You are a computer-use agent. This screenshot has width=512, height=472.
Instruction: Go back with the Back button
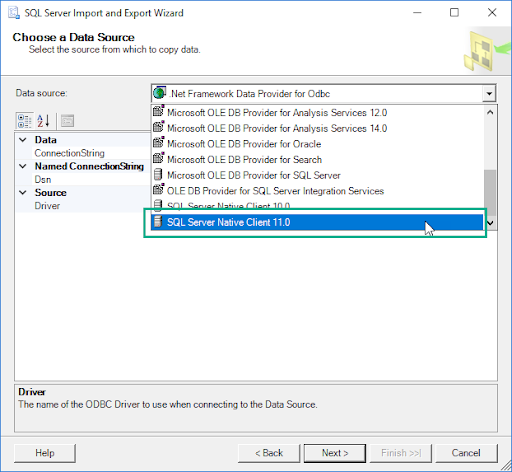pyautogui.click(x=269, y=453)
